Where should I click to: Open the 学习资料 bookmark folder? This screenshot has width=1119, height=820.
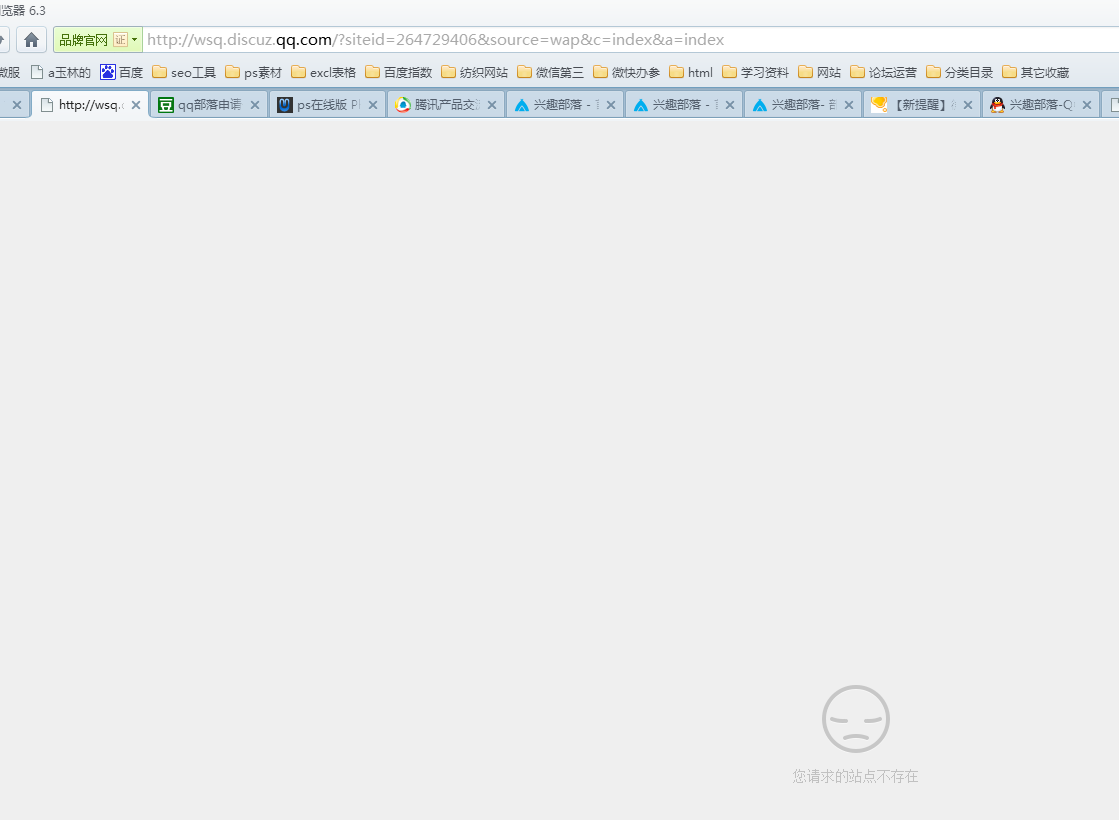pos(756,72)
